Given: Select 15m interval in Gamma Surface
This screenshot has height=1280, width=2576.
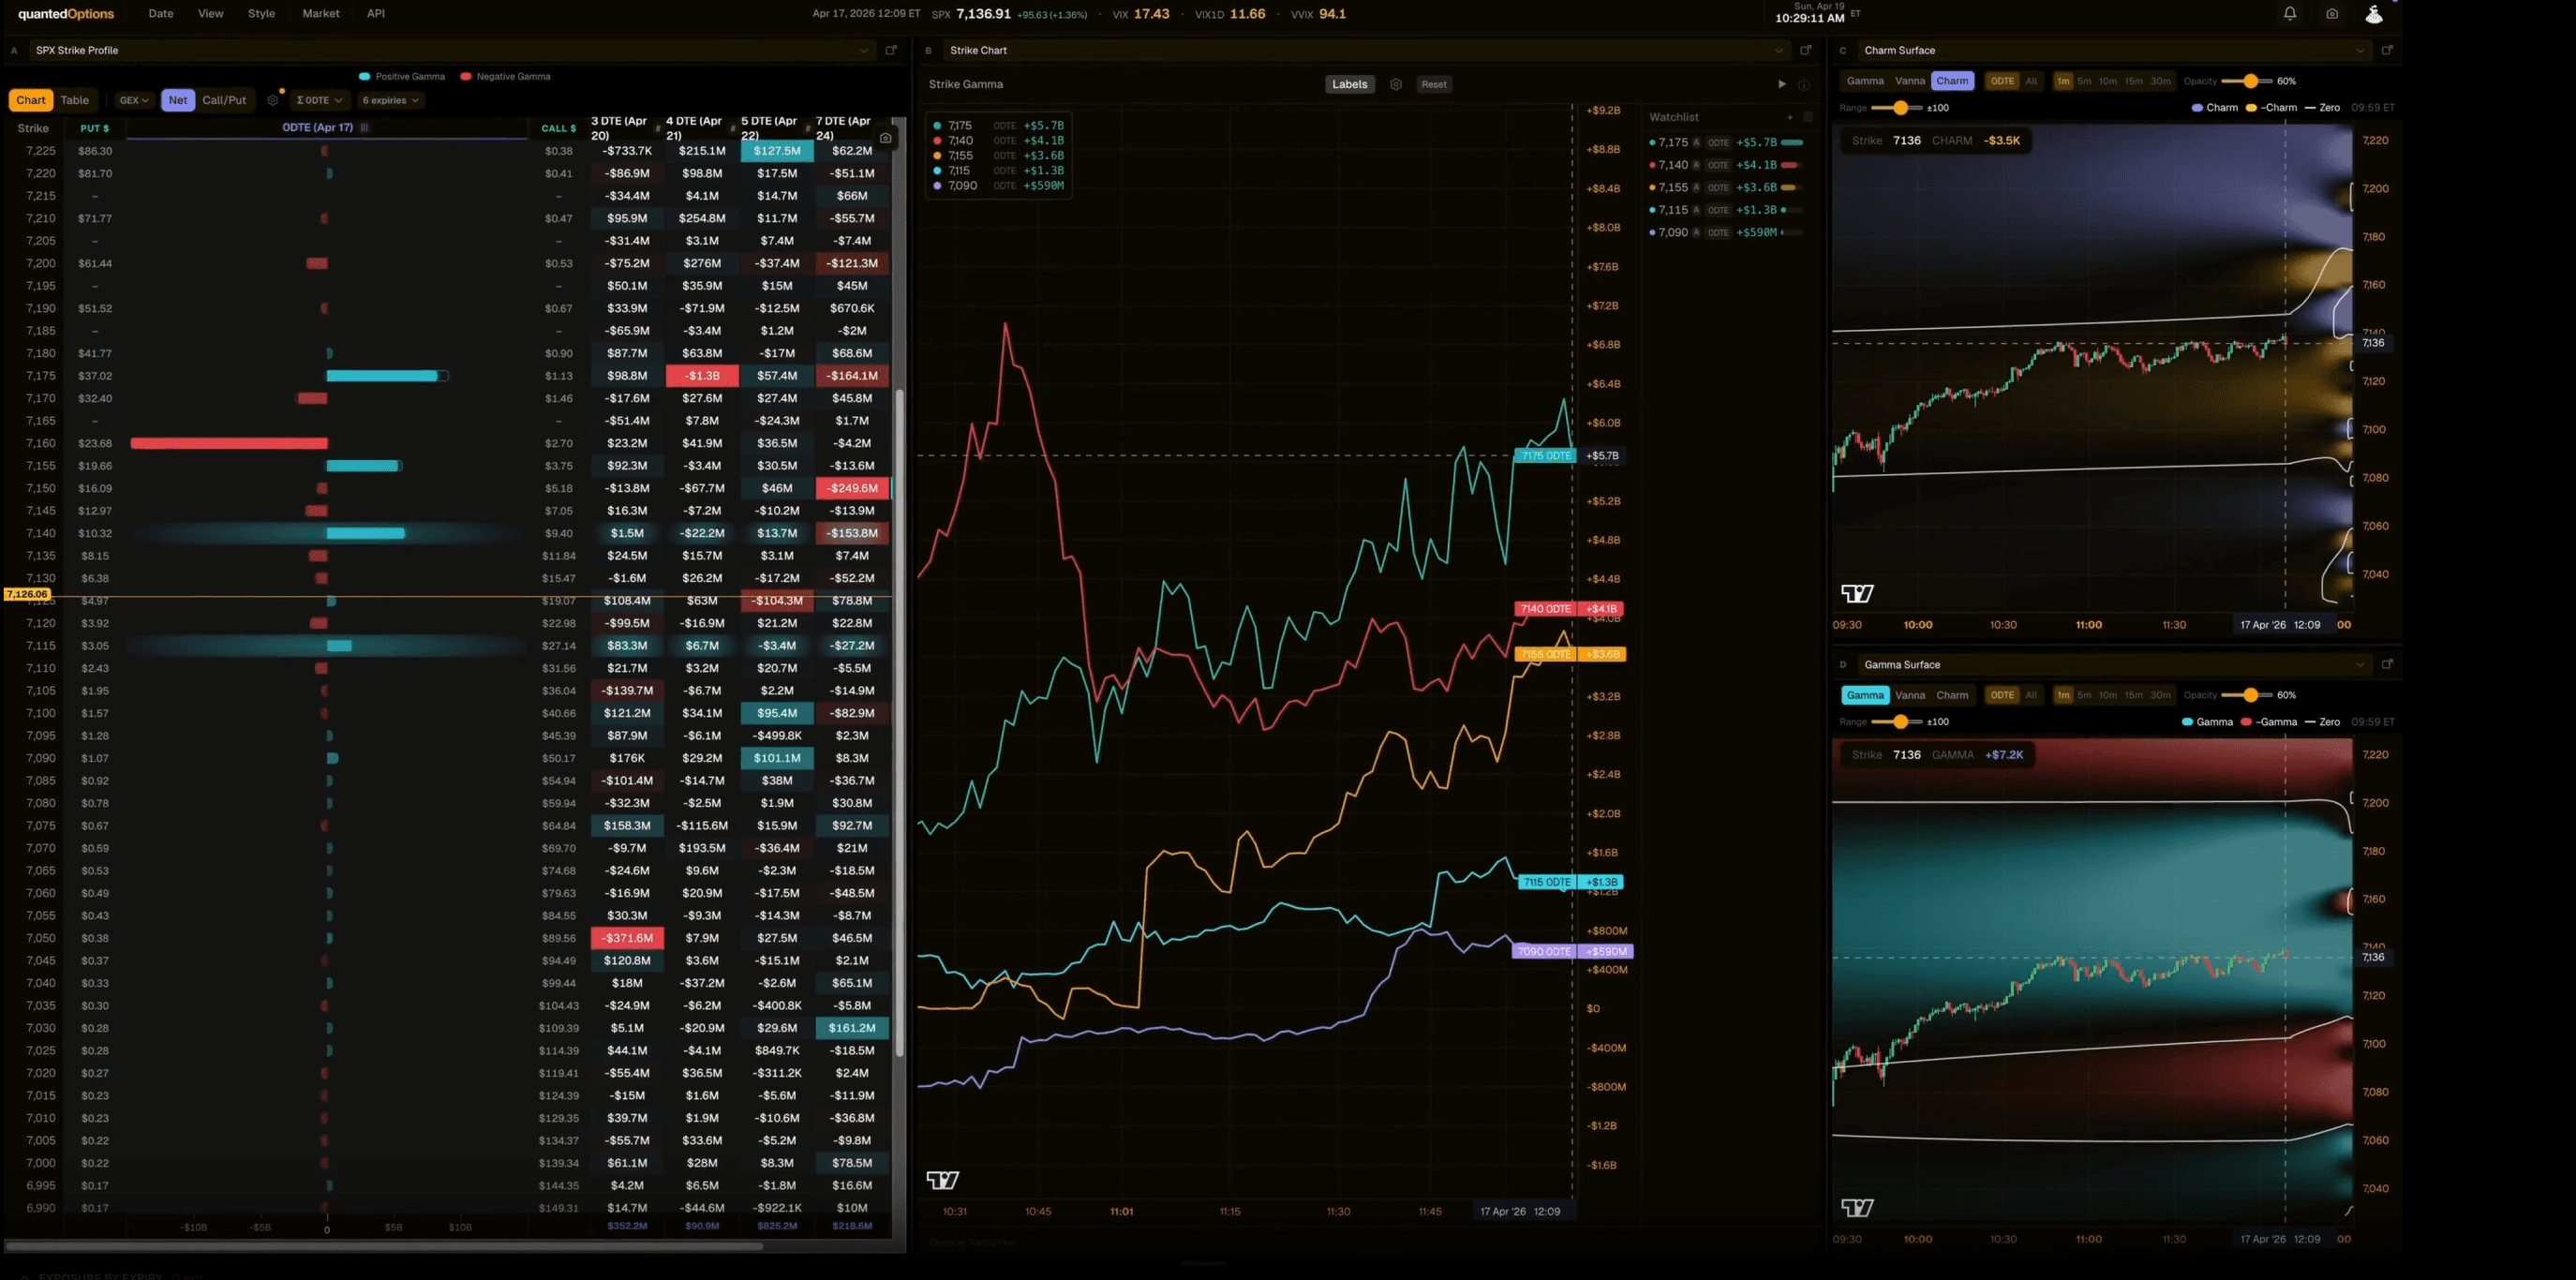Looking at the screenshot, I should [2133, 695].
